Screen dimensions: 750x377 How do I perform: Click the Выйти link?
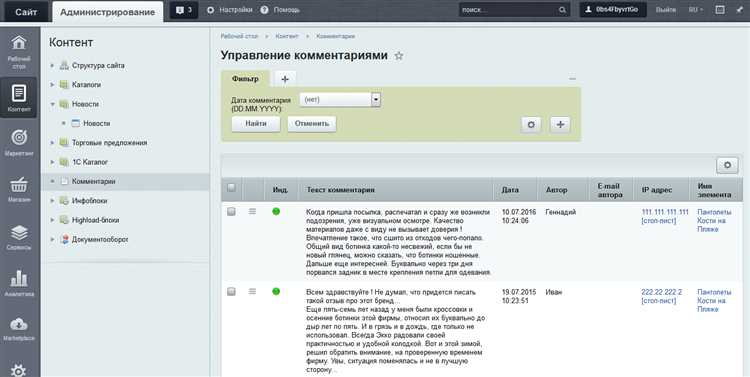(666, 10)
